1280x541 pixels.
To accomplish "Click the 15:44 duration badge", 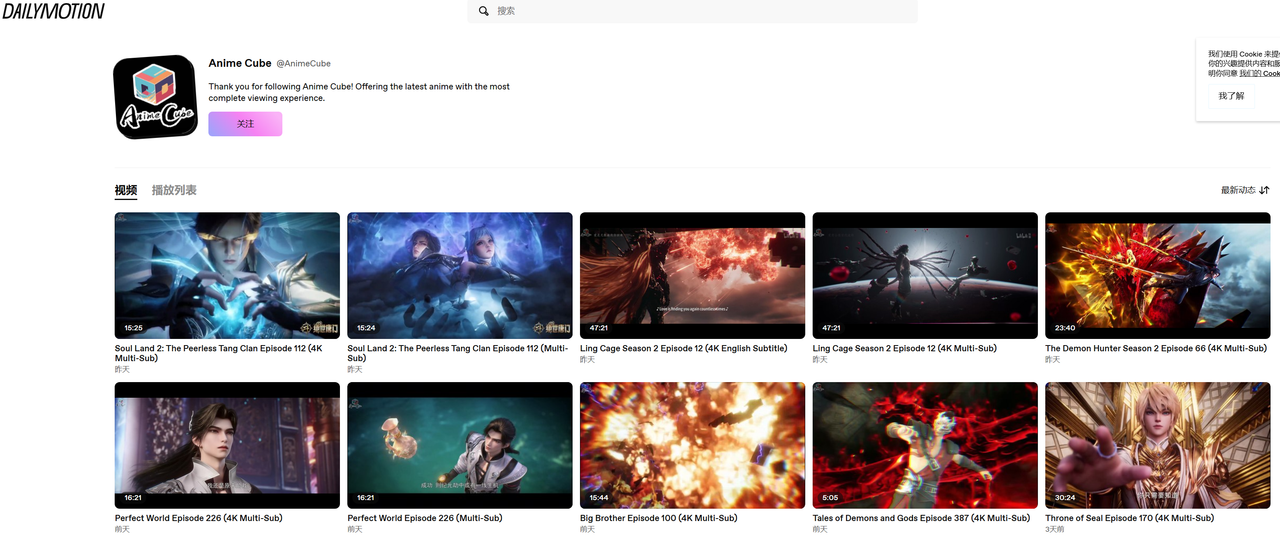I will (599, 497).
